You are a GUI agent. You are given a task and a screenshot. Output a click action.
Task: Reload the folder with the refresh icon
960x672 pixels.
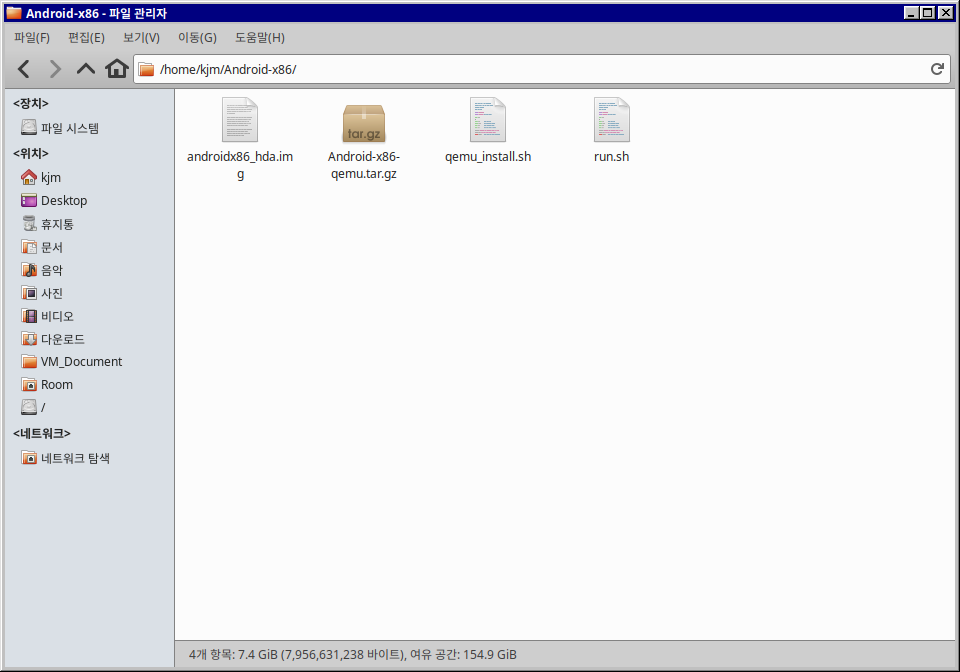tap(937, 69)
